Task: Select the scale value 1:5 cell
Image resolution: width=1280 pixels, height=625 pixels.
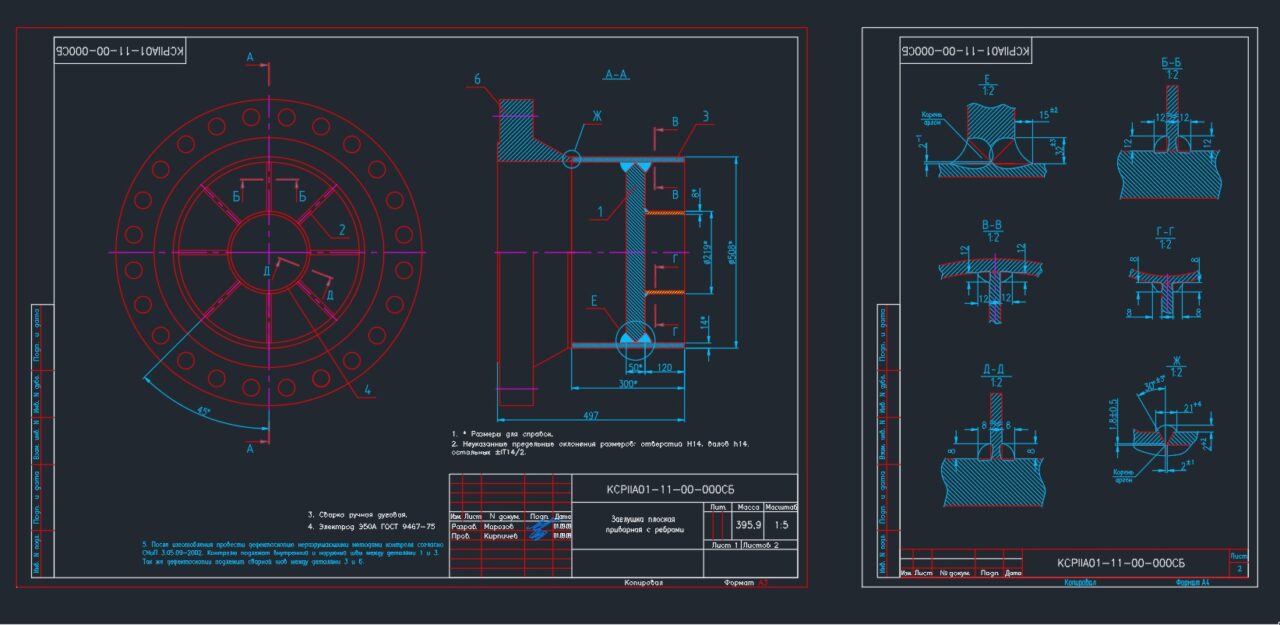Action: (780, 524)
